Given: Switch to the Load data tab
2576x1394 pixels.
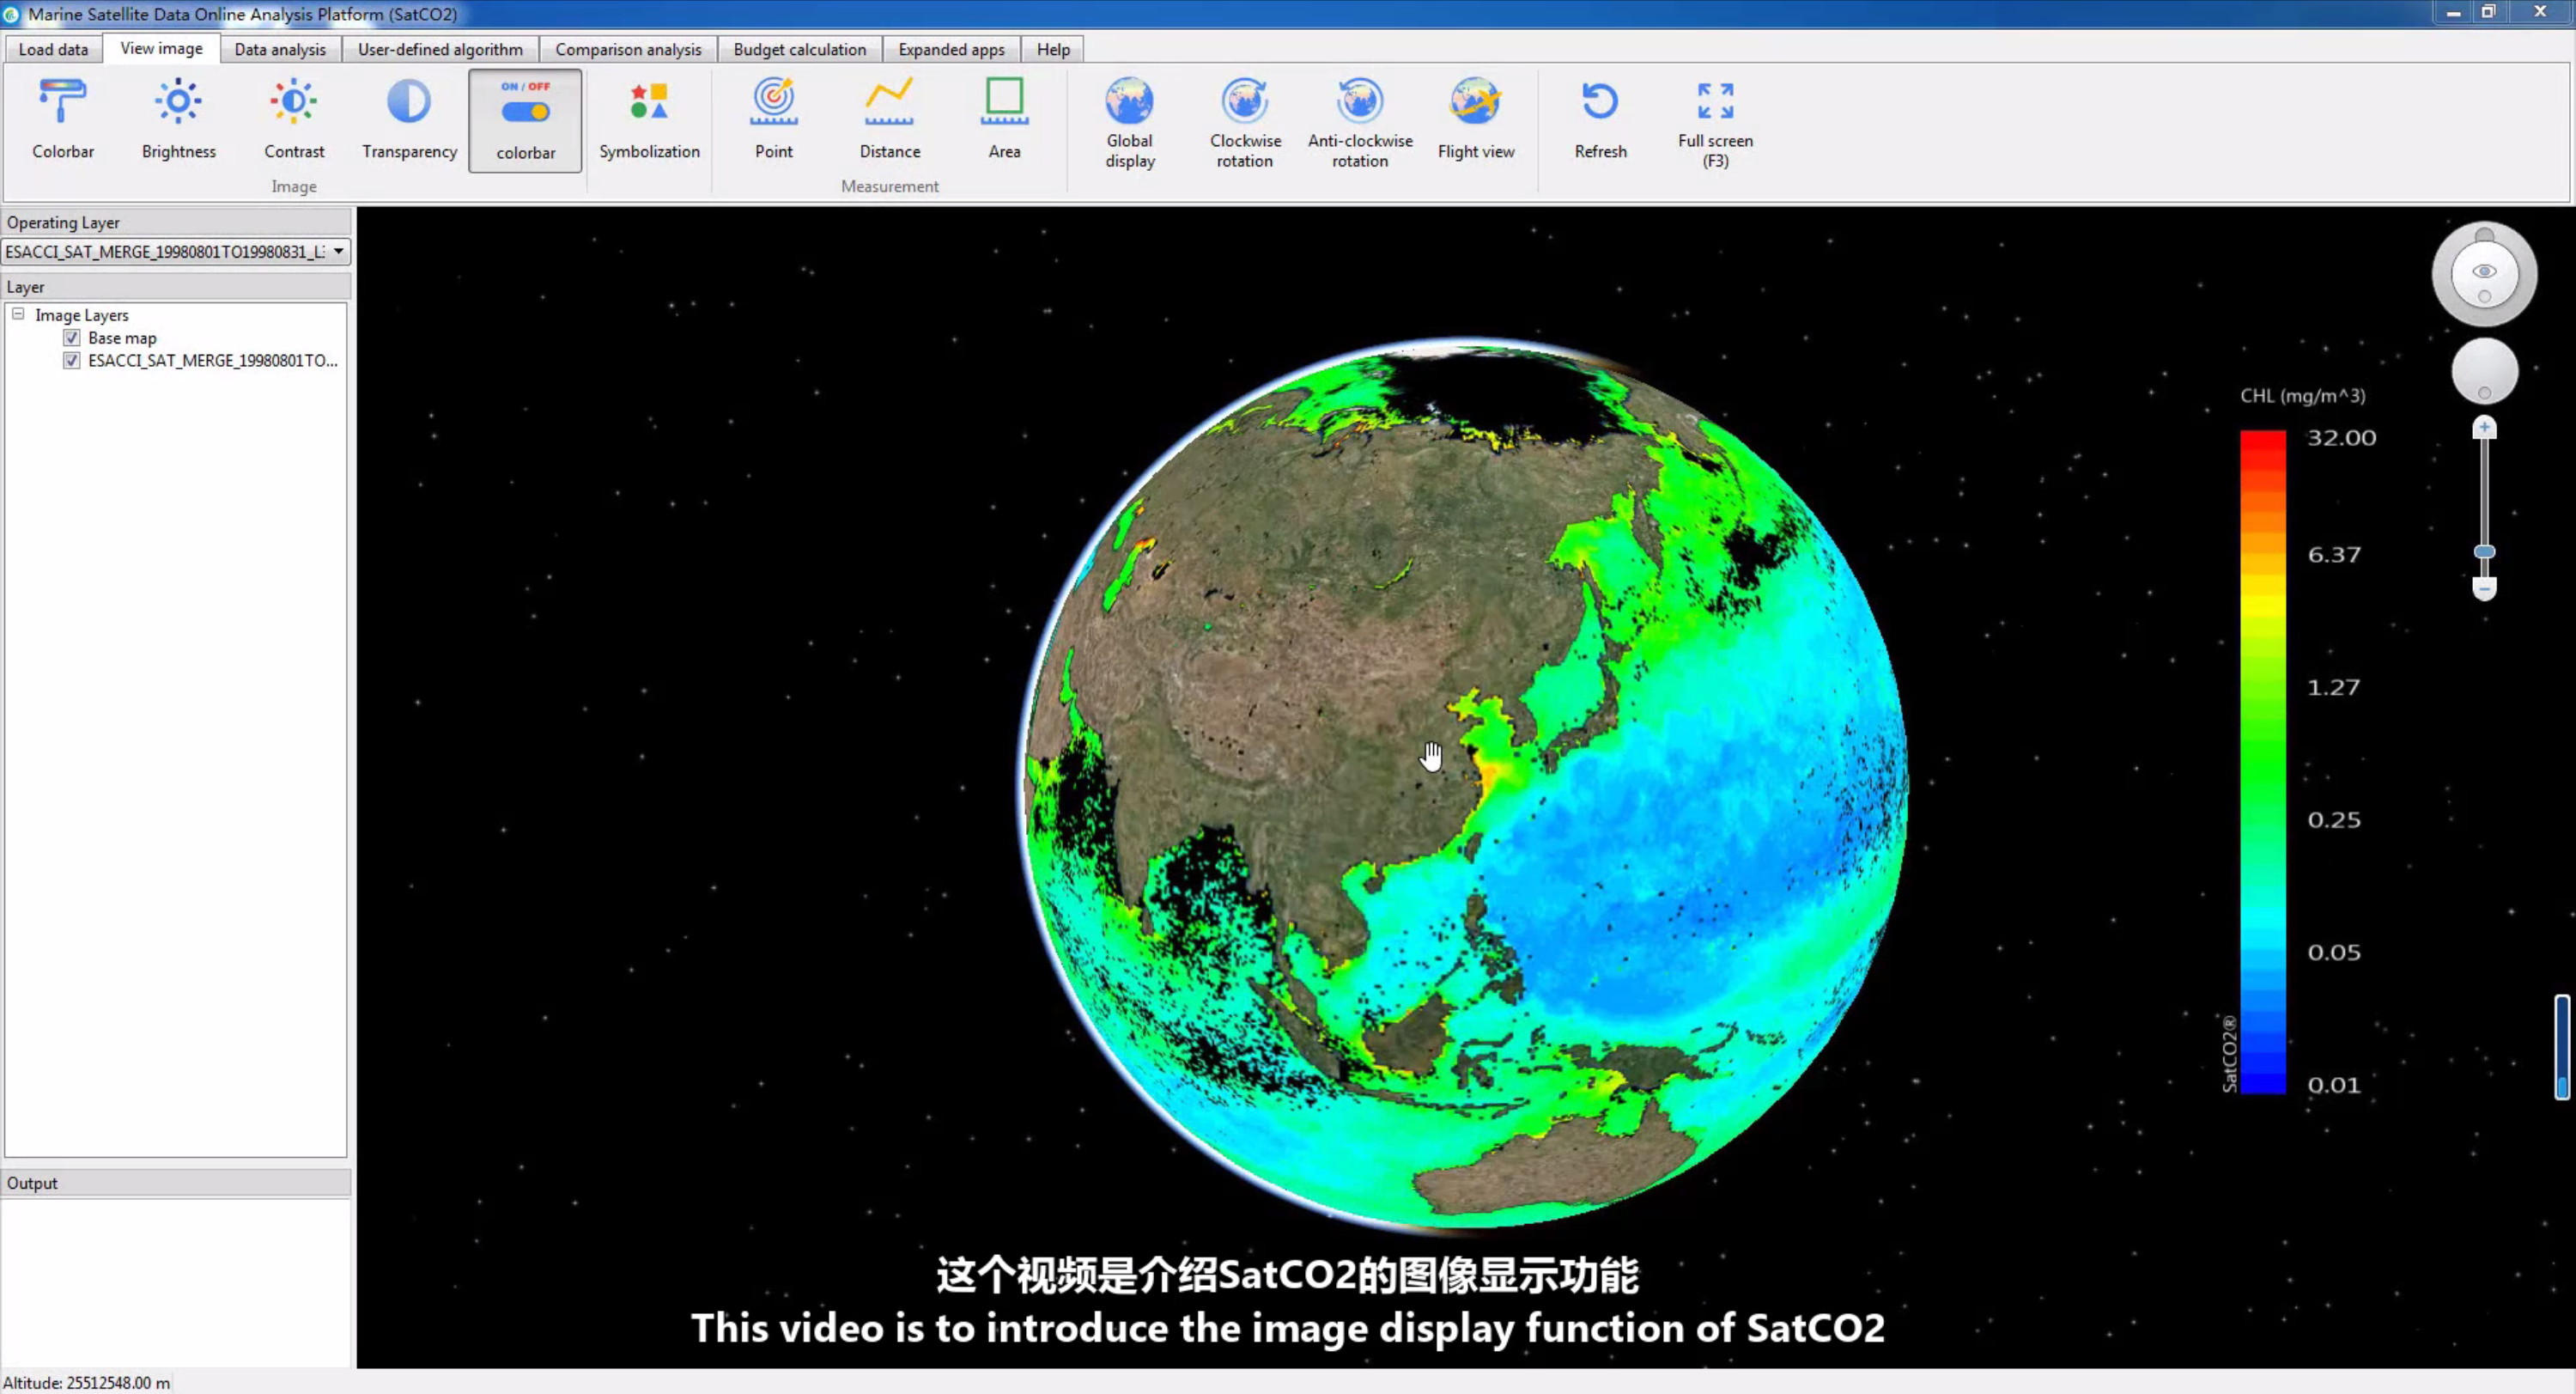Looking at the screenshot, I should [x=53, y=49].
